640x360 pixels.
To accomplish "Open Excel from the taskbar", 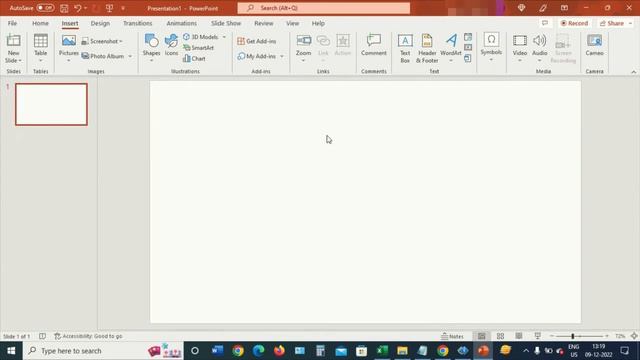I will [x=382, y=351].
